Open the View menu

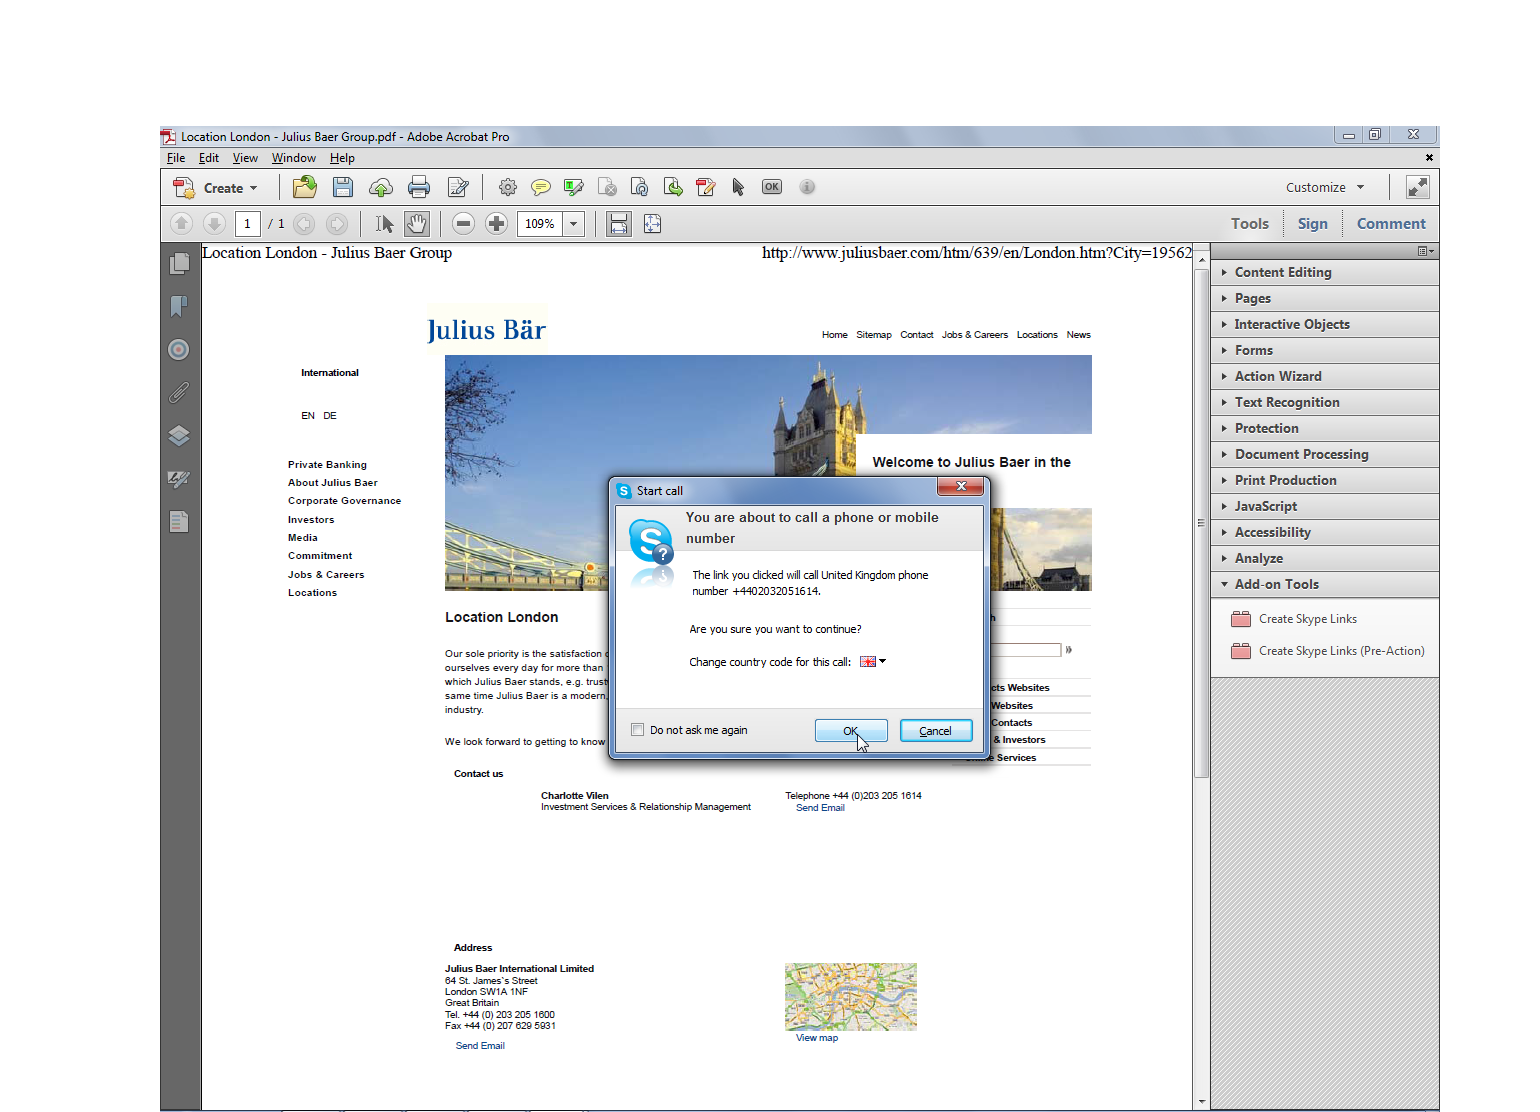coord(245,158)
